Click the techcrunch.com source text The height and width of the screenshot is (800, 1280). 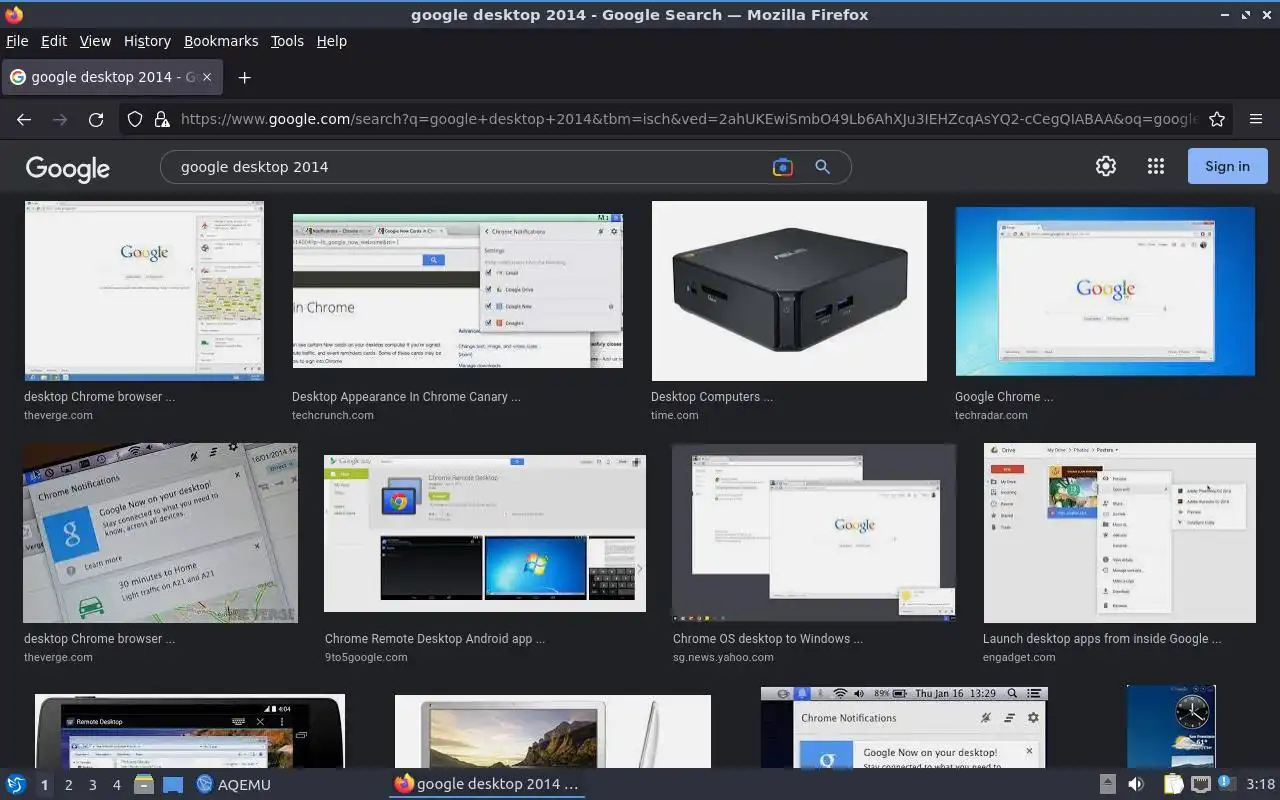[x=333, y=415]
